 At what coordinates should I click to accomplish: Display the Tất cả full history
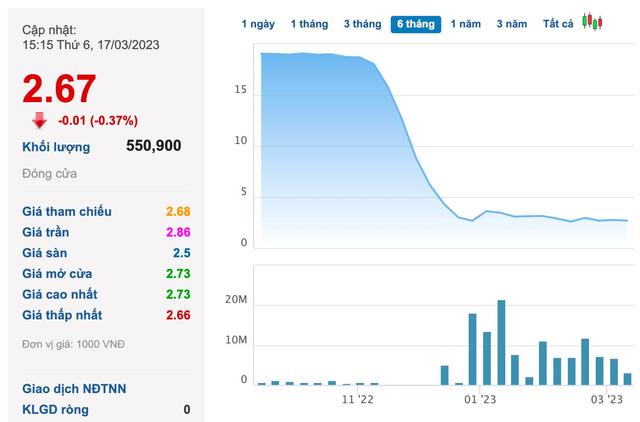click(558, 23)
